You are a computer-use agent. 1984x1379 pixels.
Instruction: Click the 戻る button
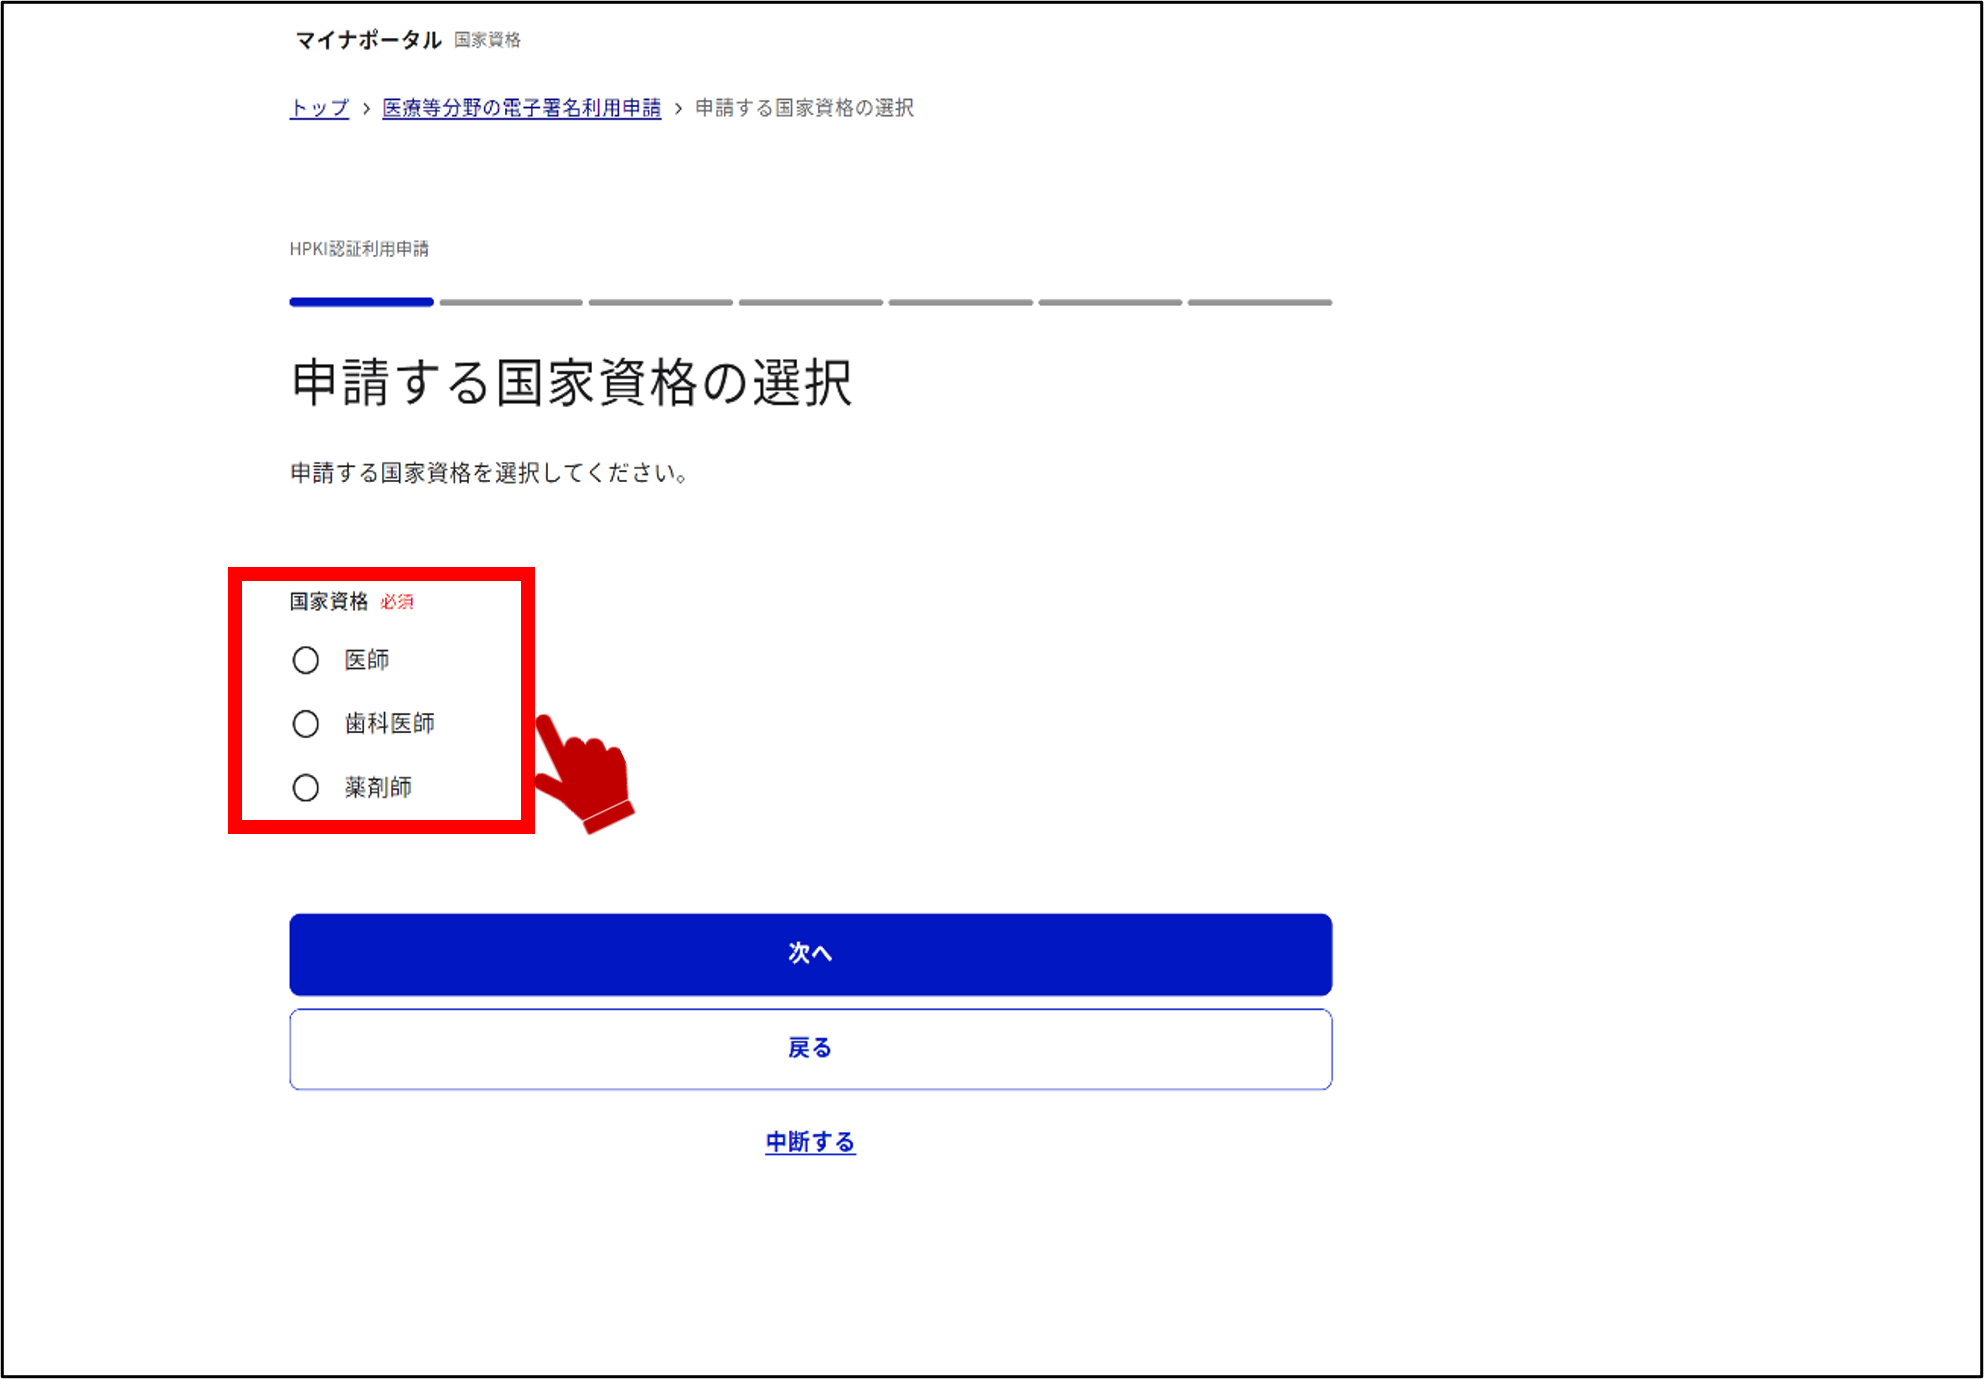pos(810,1049)
